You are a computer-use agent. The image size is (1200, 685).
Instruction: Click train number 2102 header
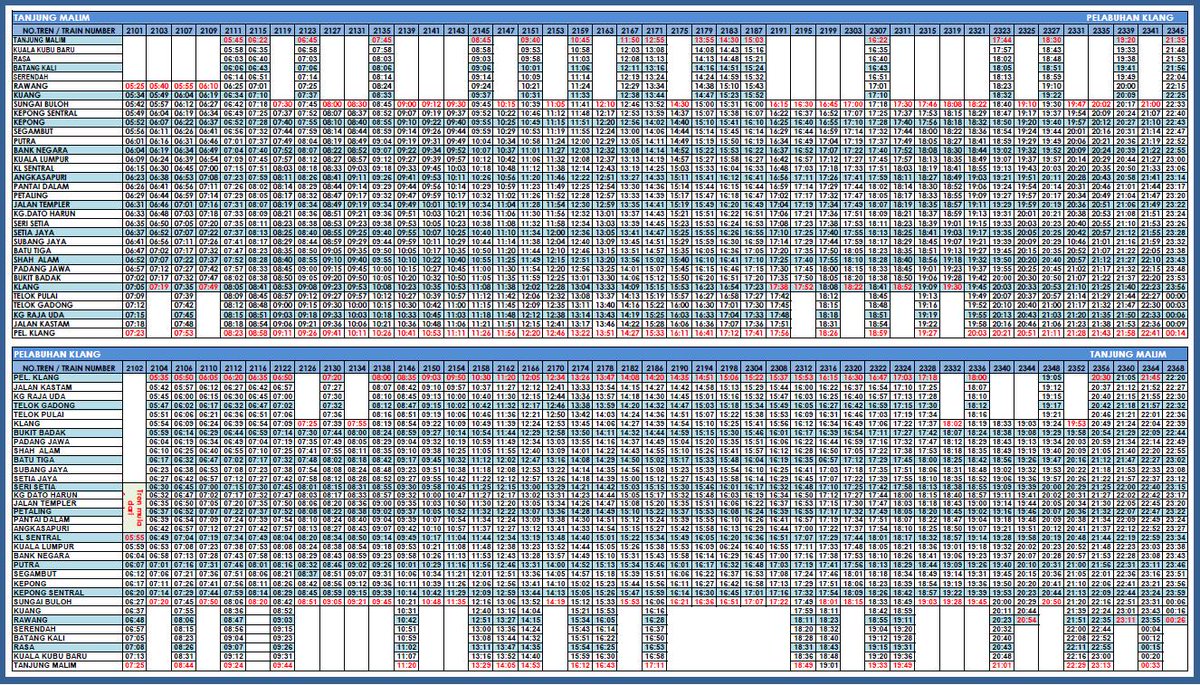tap(135, 368)
